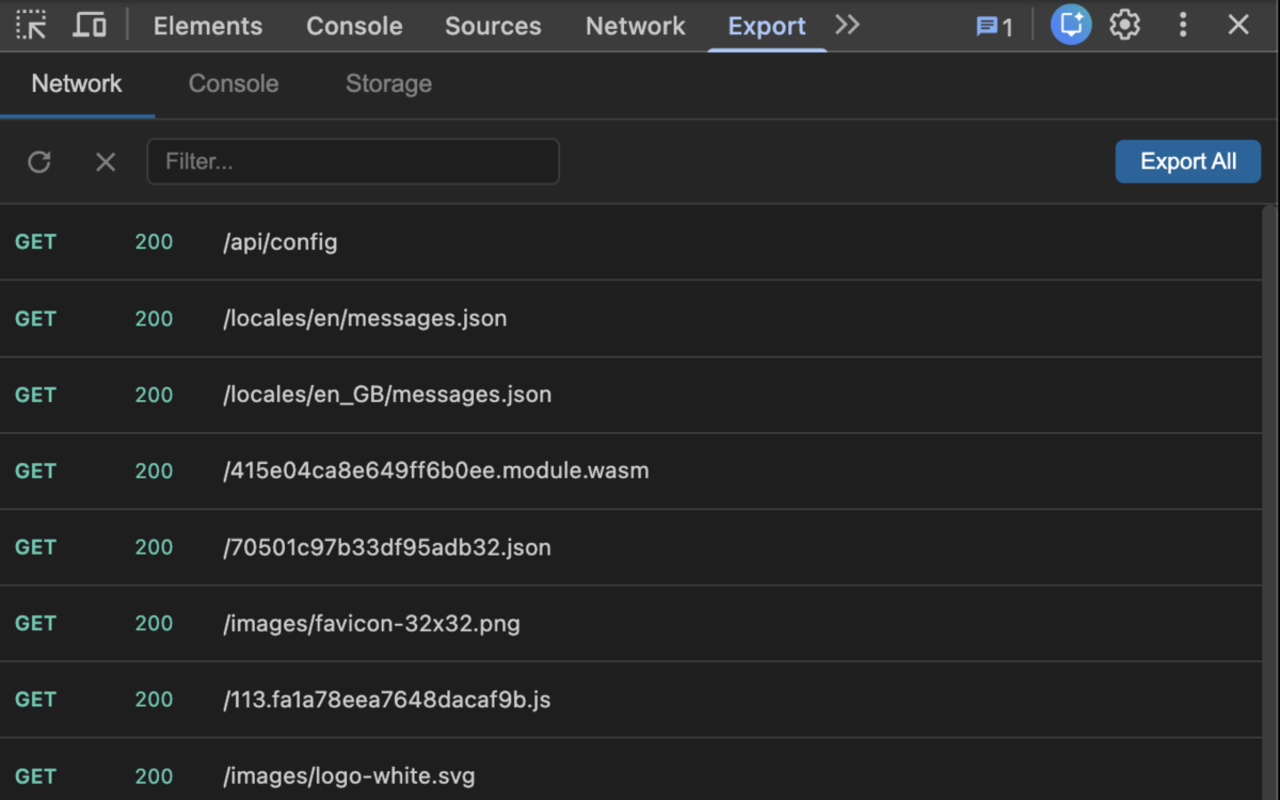Activate the inspect element picker icon

(x=32, y=25)
